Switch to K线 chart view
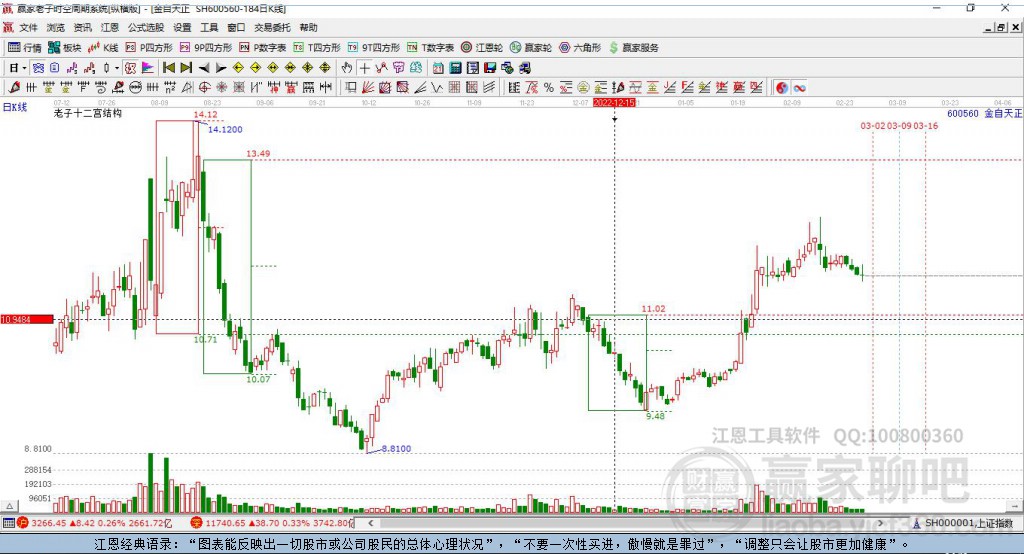This screenshot has width=1024, height=554. 103,48
